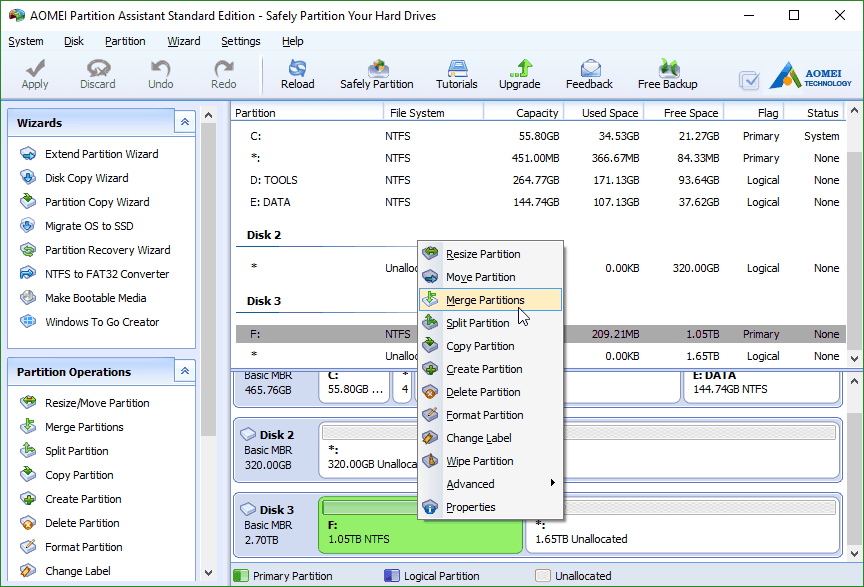The image size is (864, 587).
Task: Choose Copy Partition in context menu
Action: [490, 346]
